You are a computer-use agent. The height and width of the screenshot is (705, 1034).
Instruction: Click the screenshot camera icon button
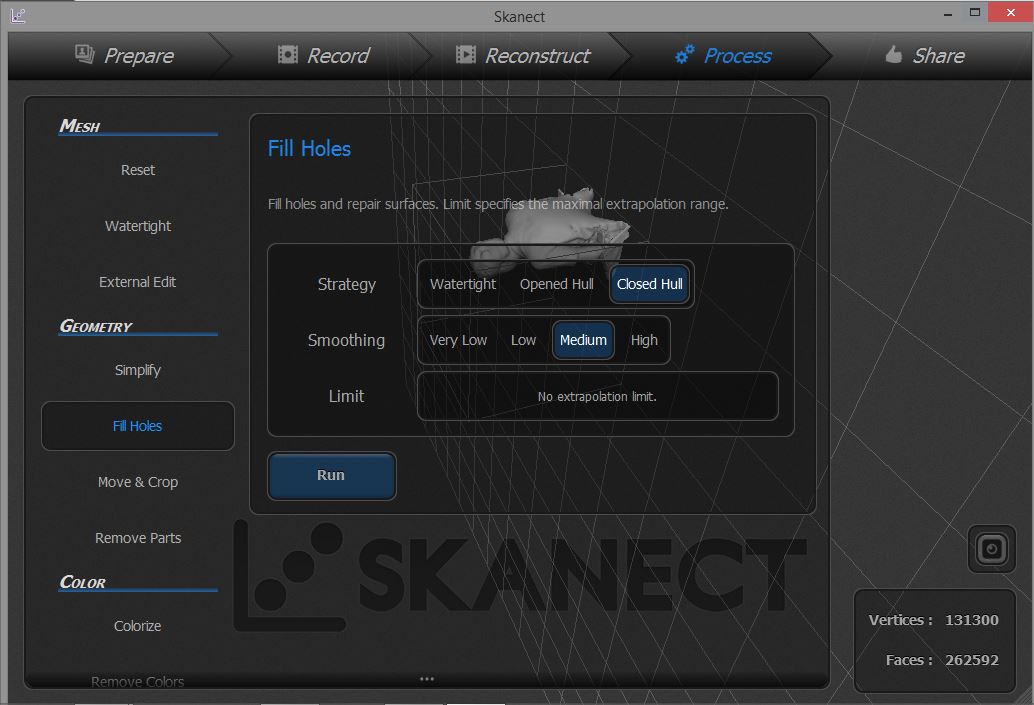(992, 549)
